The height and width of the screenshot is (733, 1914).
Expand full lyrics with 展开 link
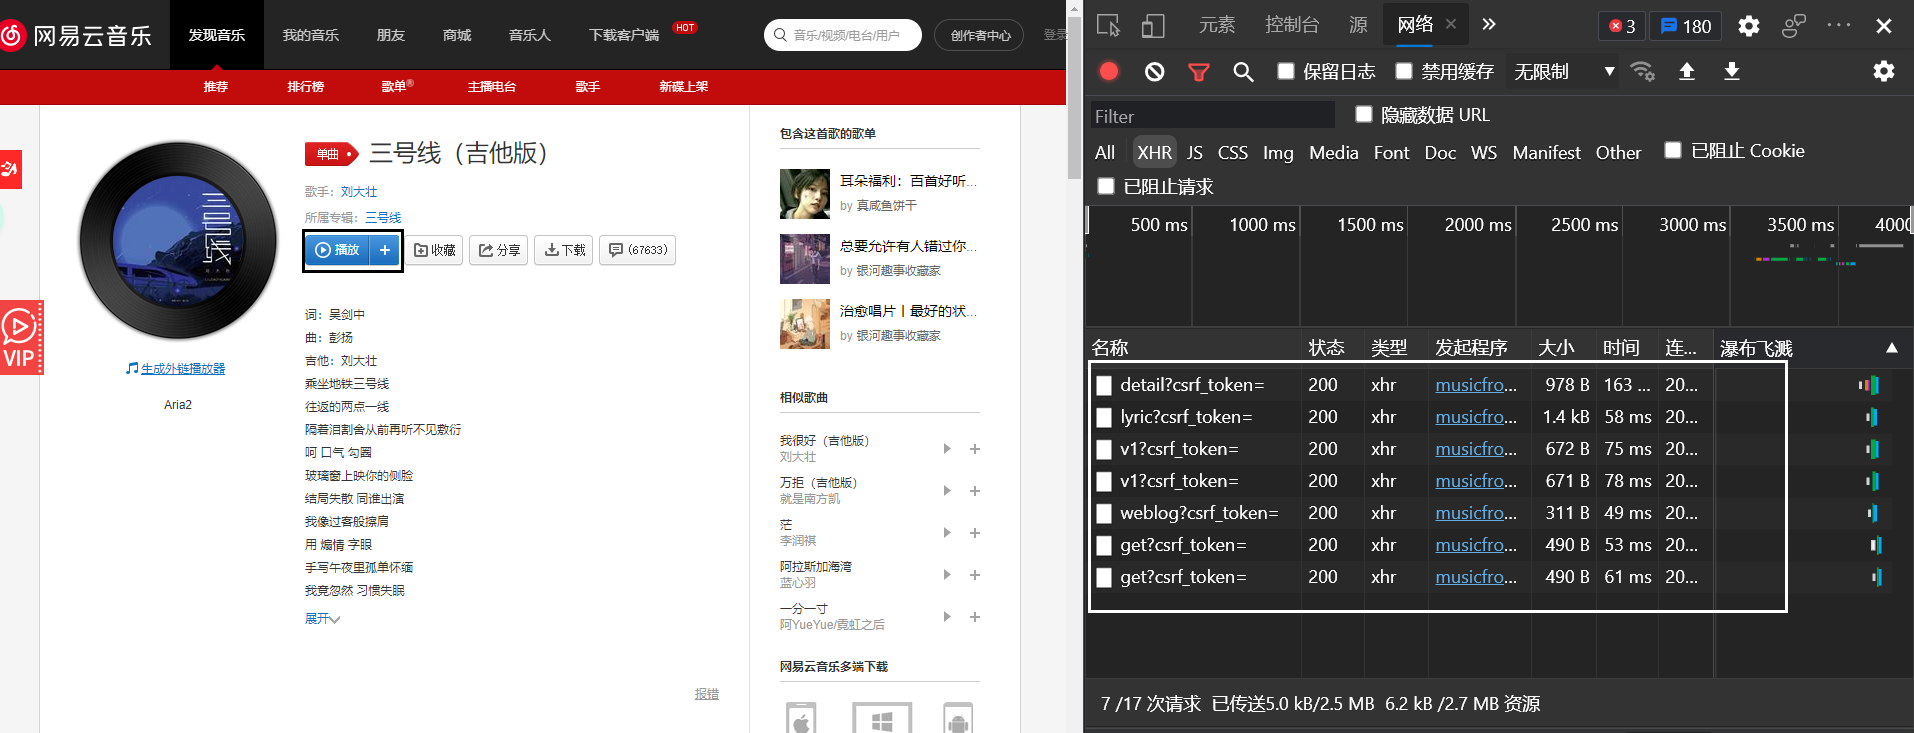(322, 619)
